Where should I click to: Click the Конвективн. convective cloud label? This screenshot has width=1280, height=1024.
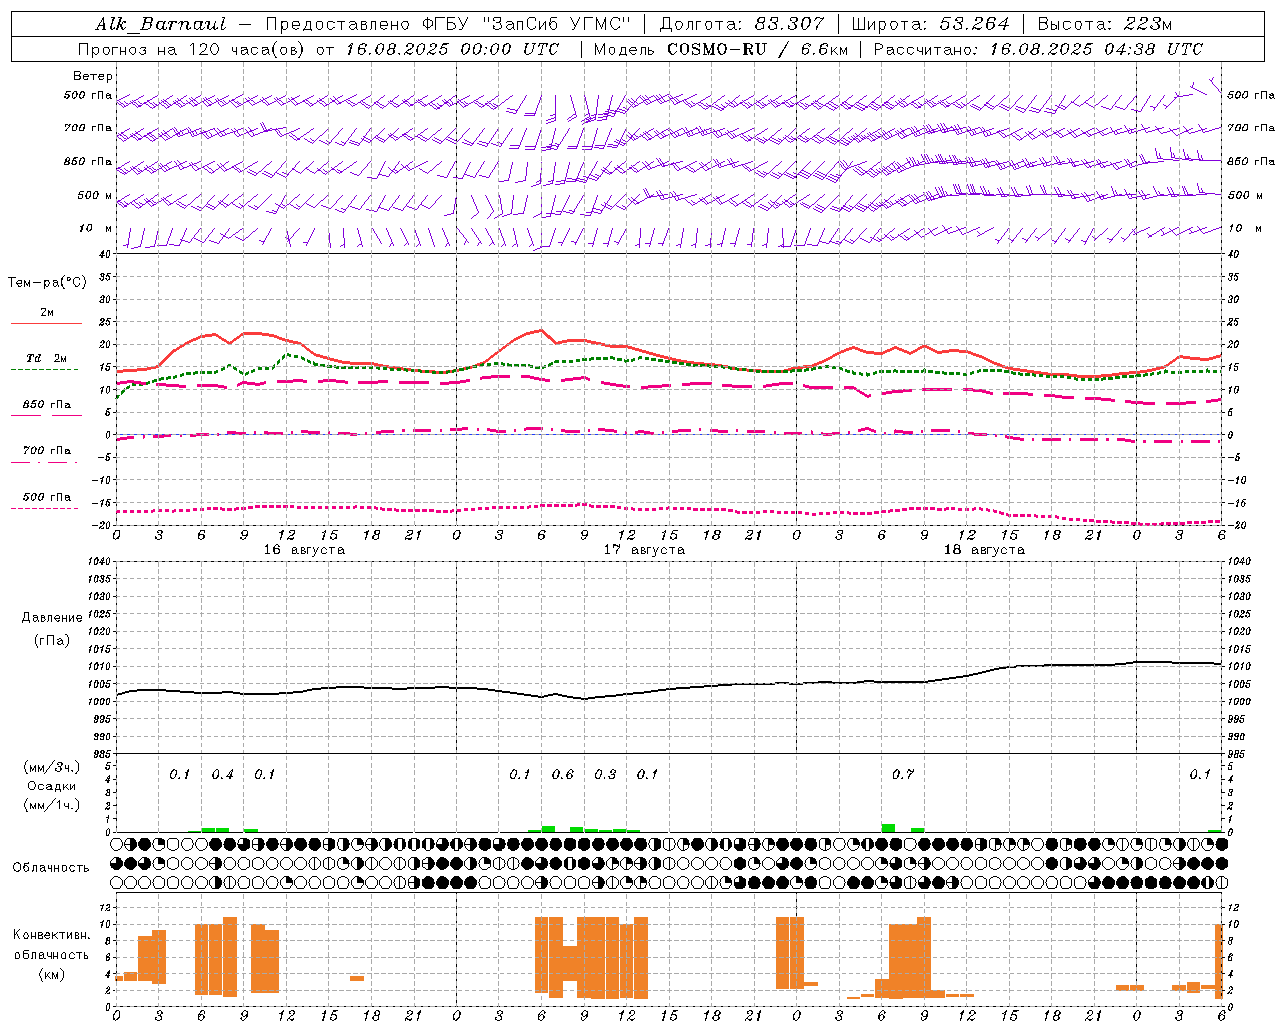tap(52, 935)
